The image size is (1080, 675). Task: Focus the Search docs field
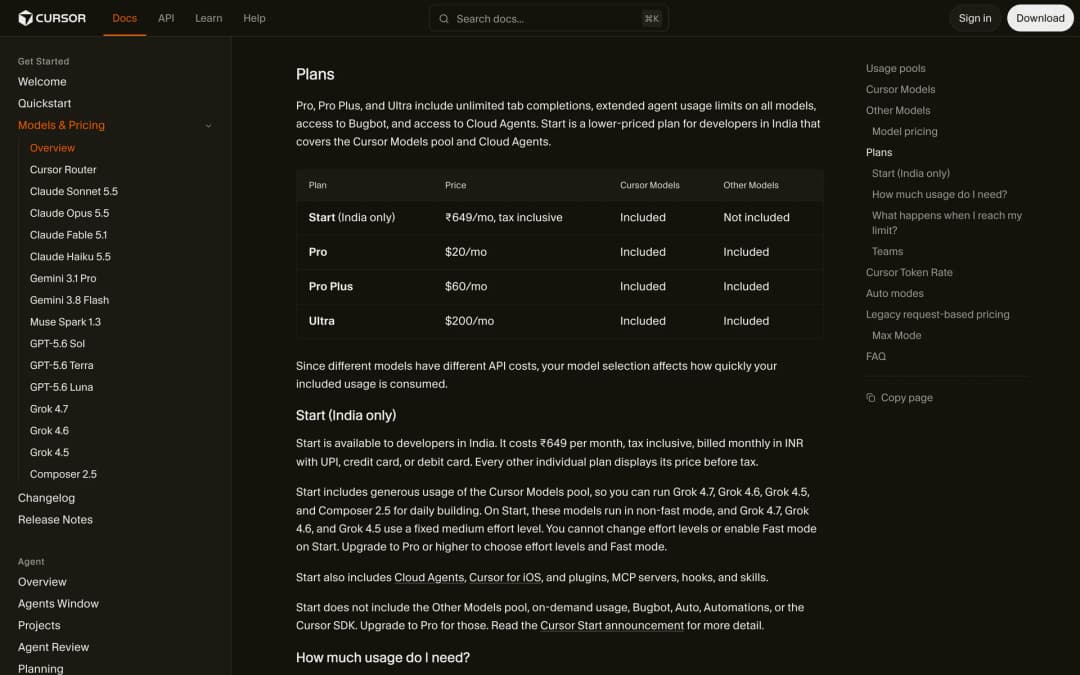pyautogui.click(x=548, y=19)
